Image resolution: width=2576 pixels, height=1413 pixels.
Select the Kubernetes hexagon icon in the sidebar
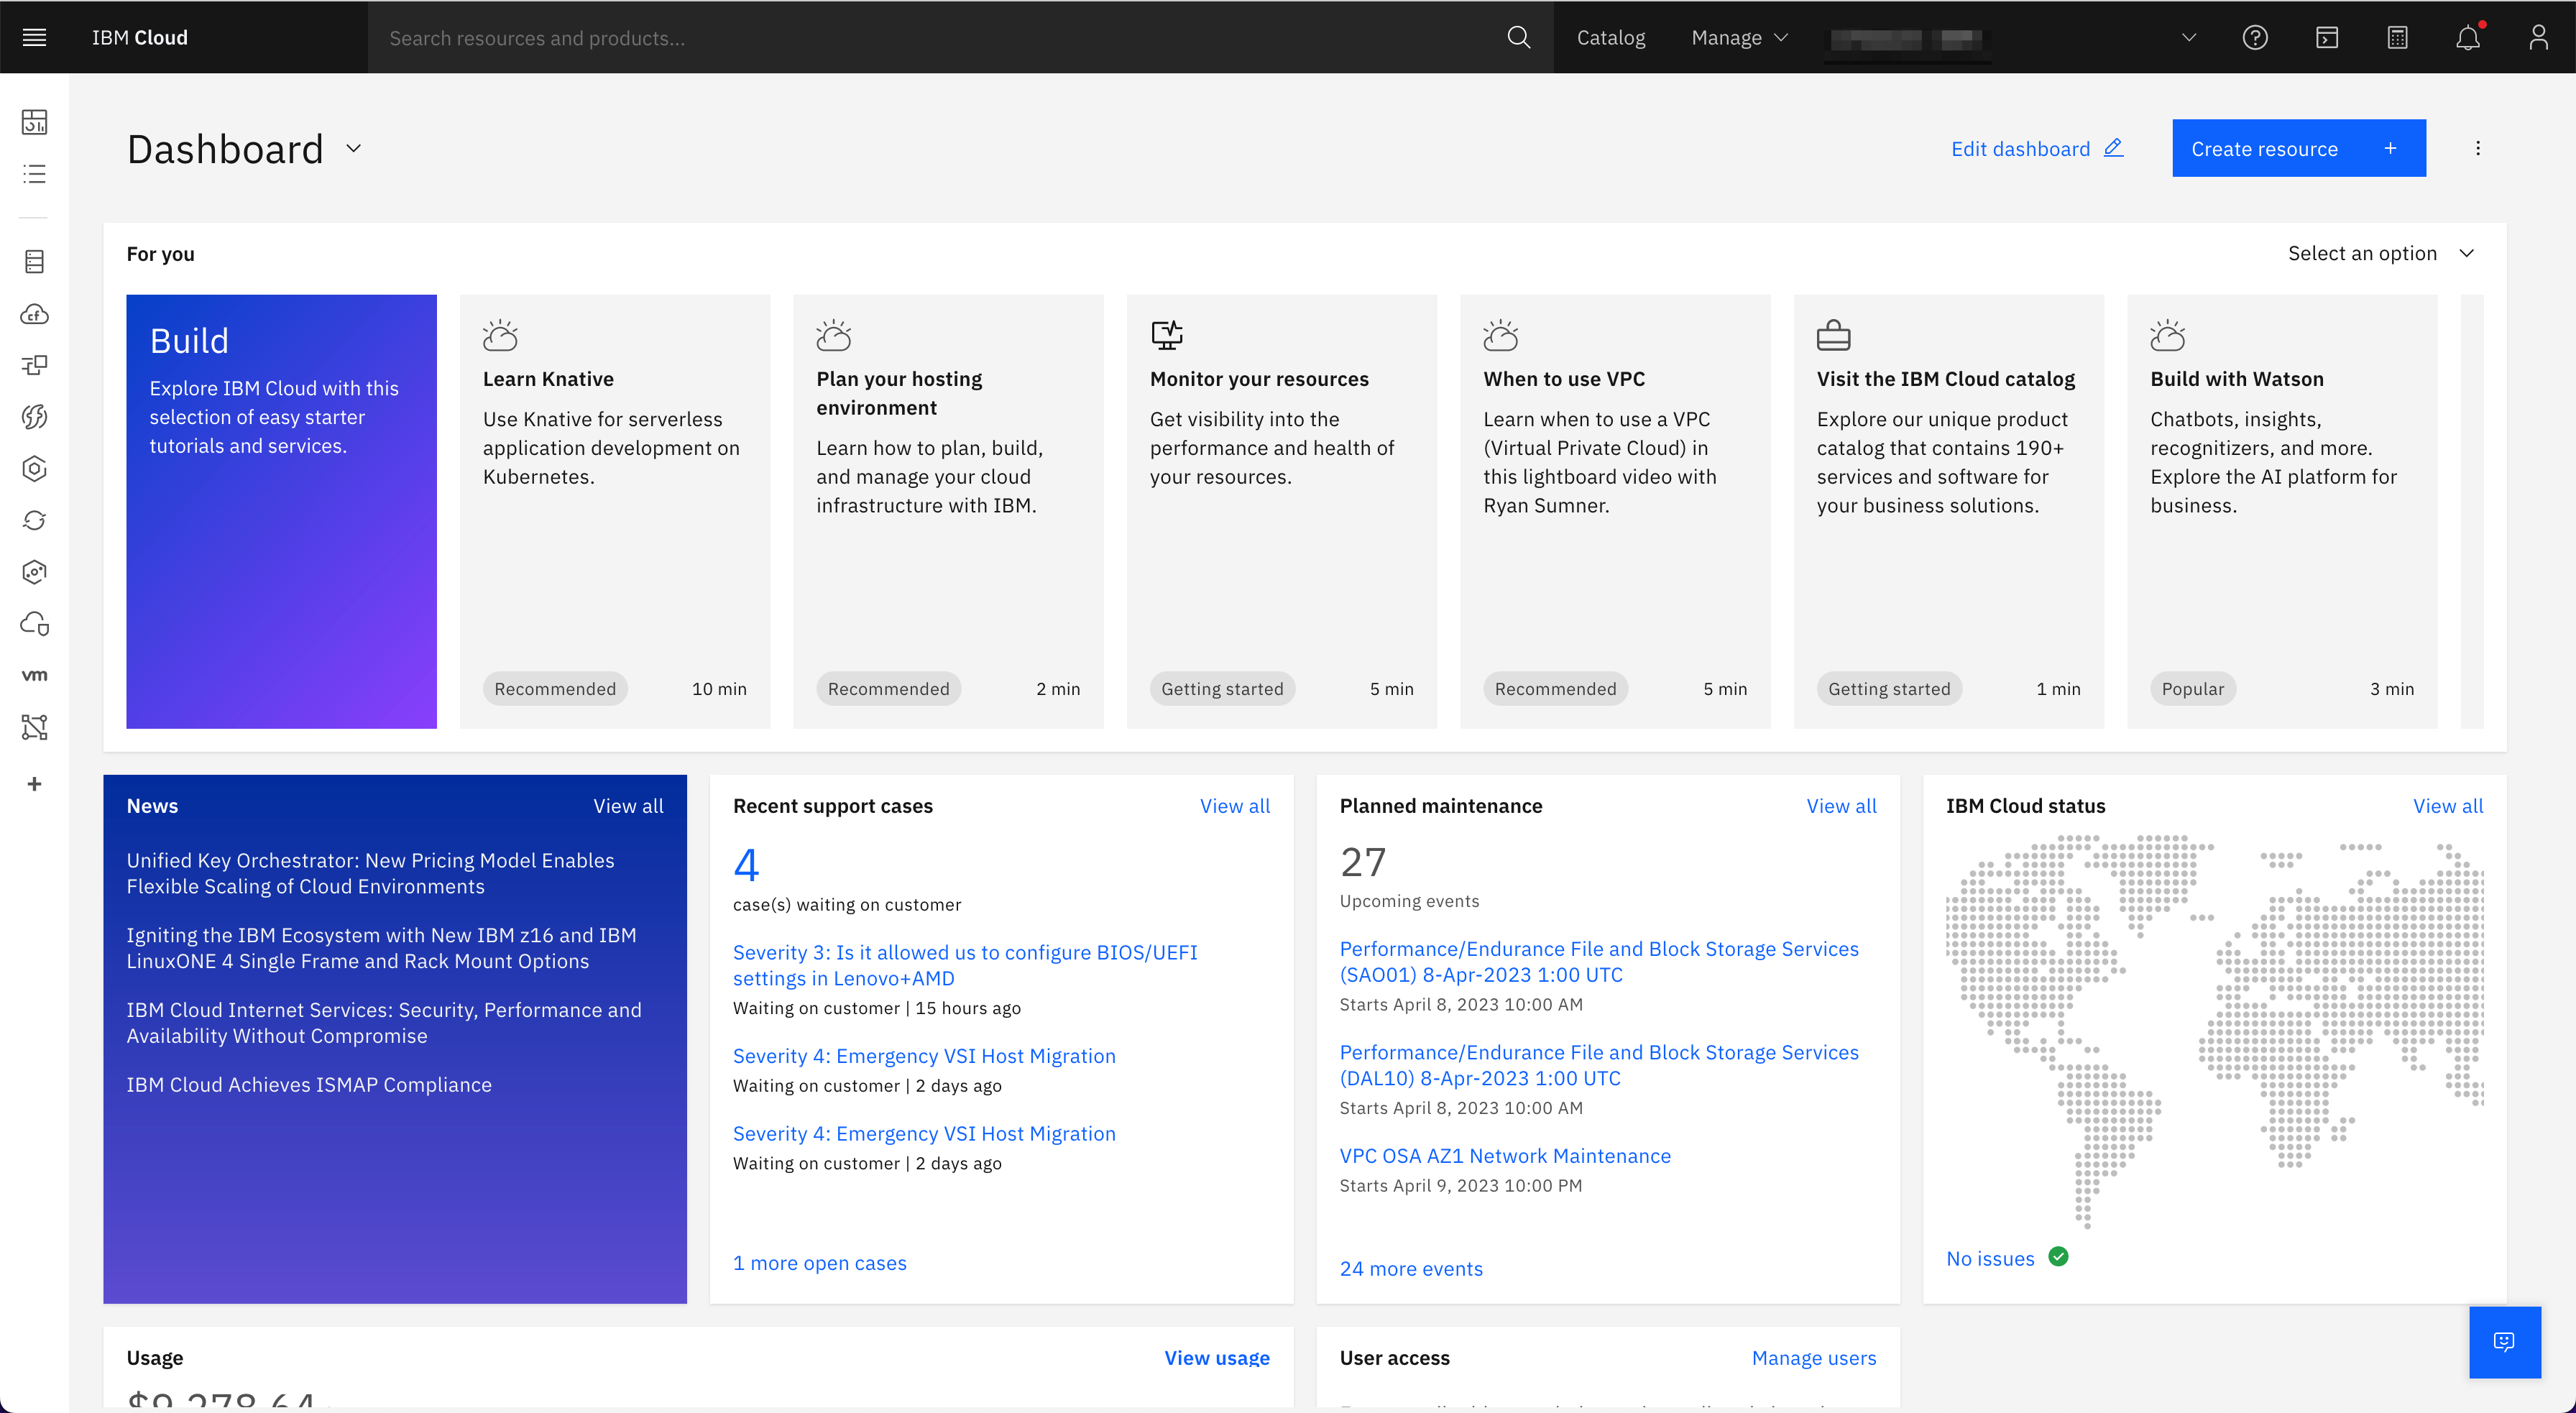tap(34, 468)
